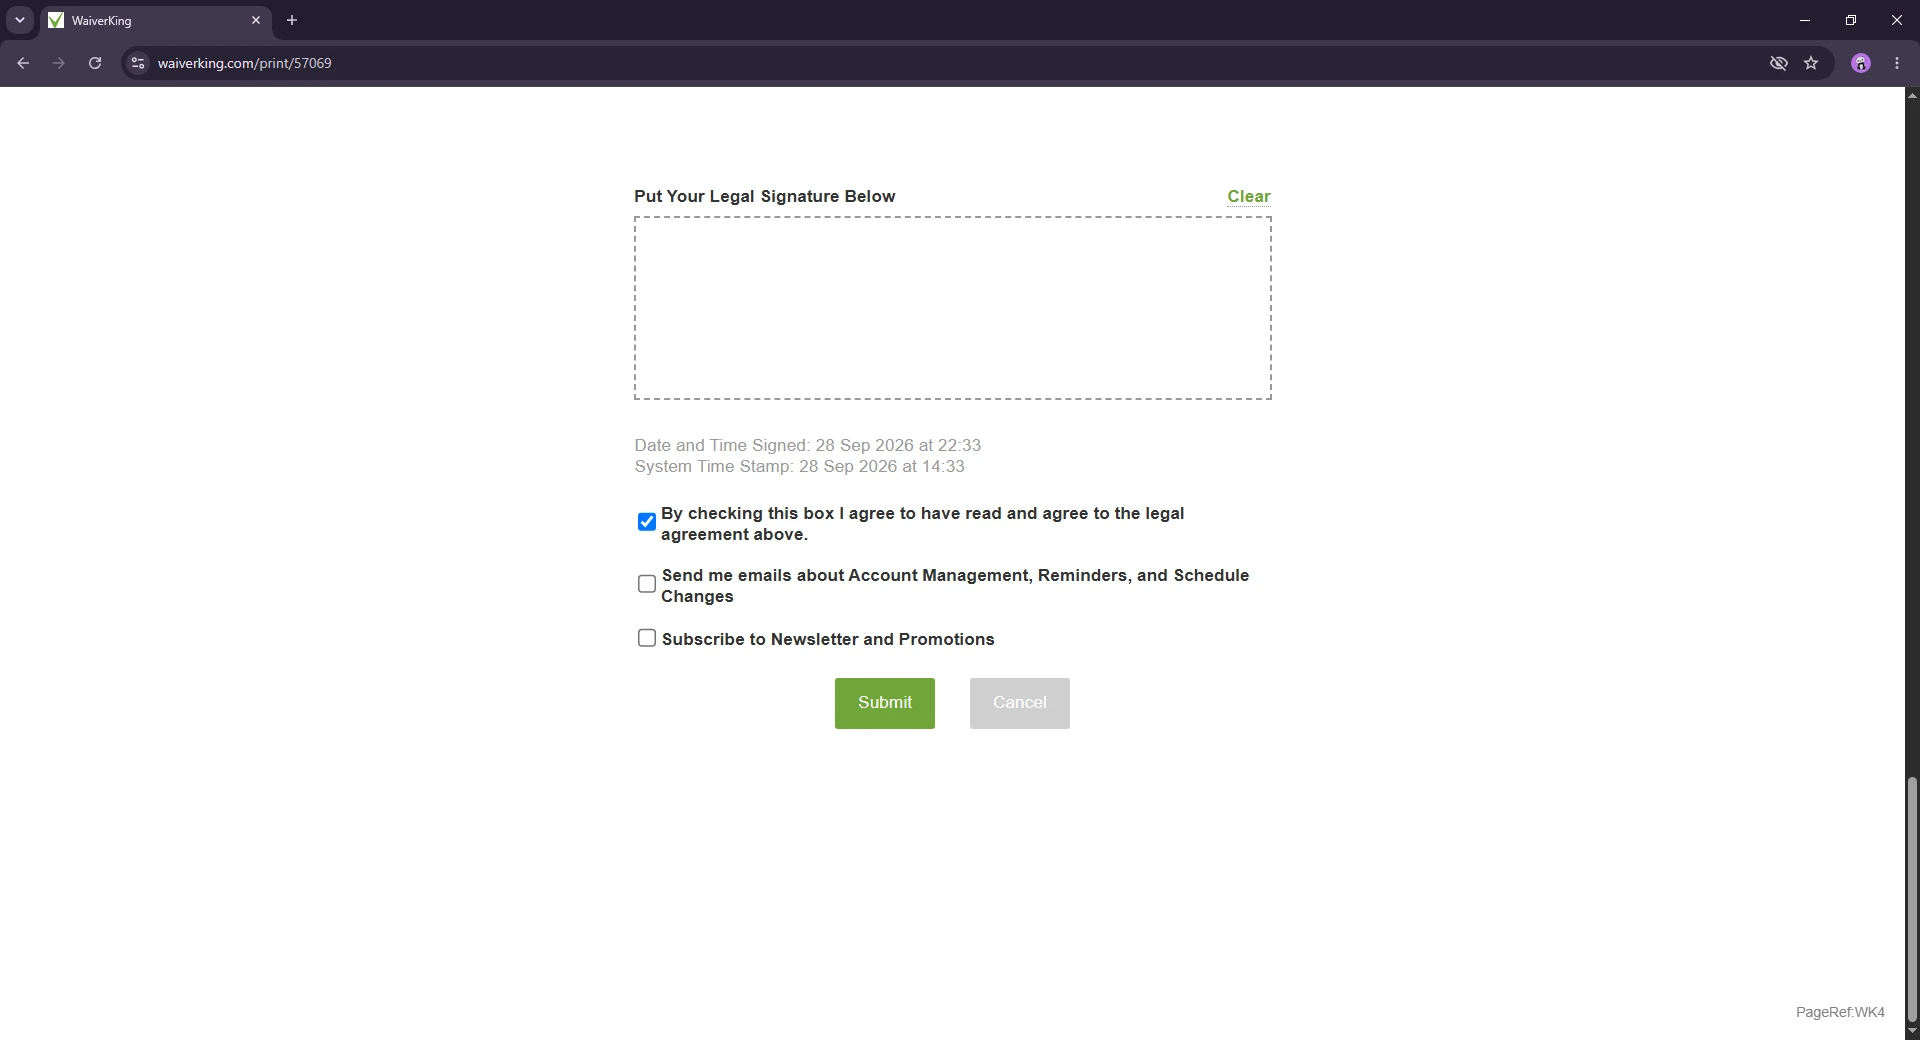
Task: Bookmark this page with the star icon
Action: (1811, 63)
